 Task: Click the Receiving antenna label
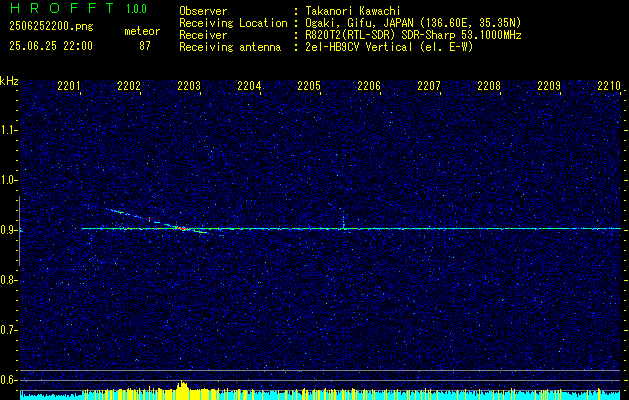(x=230, y=47)
